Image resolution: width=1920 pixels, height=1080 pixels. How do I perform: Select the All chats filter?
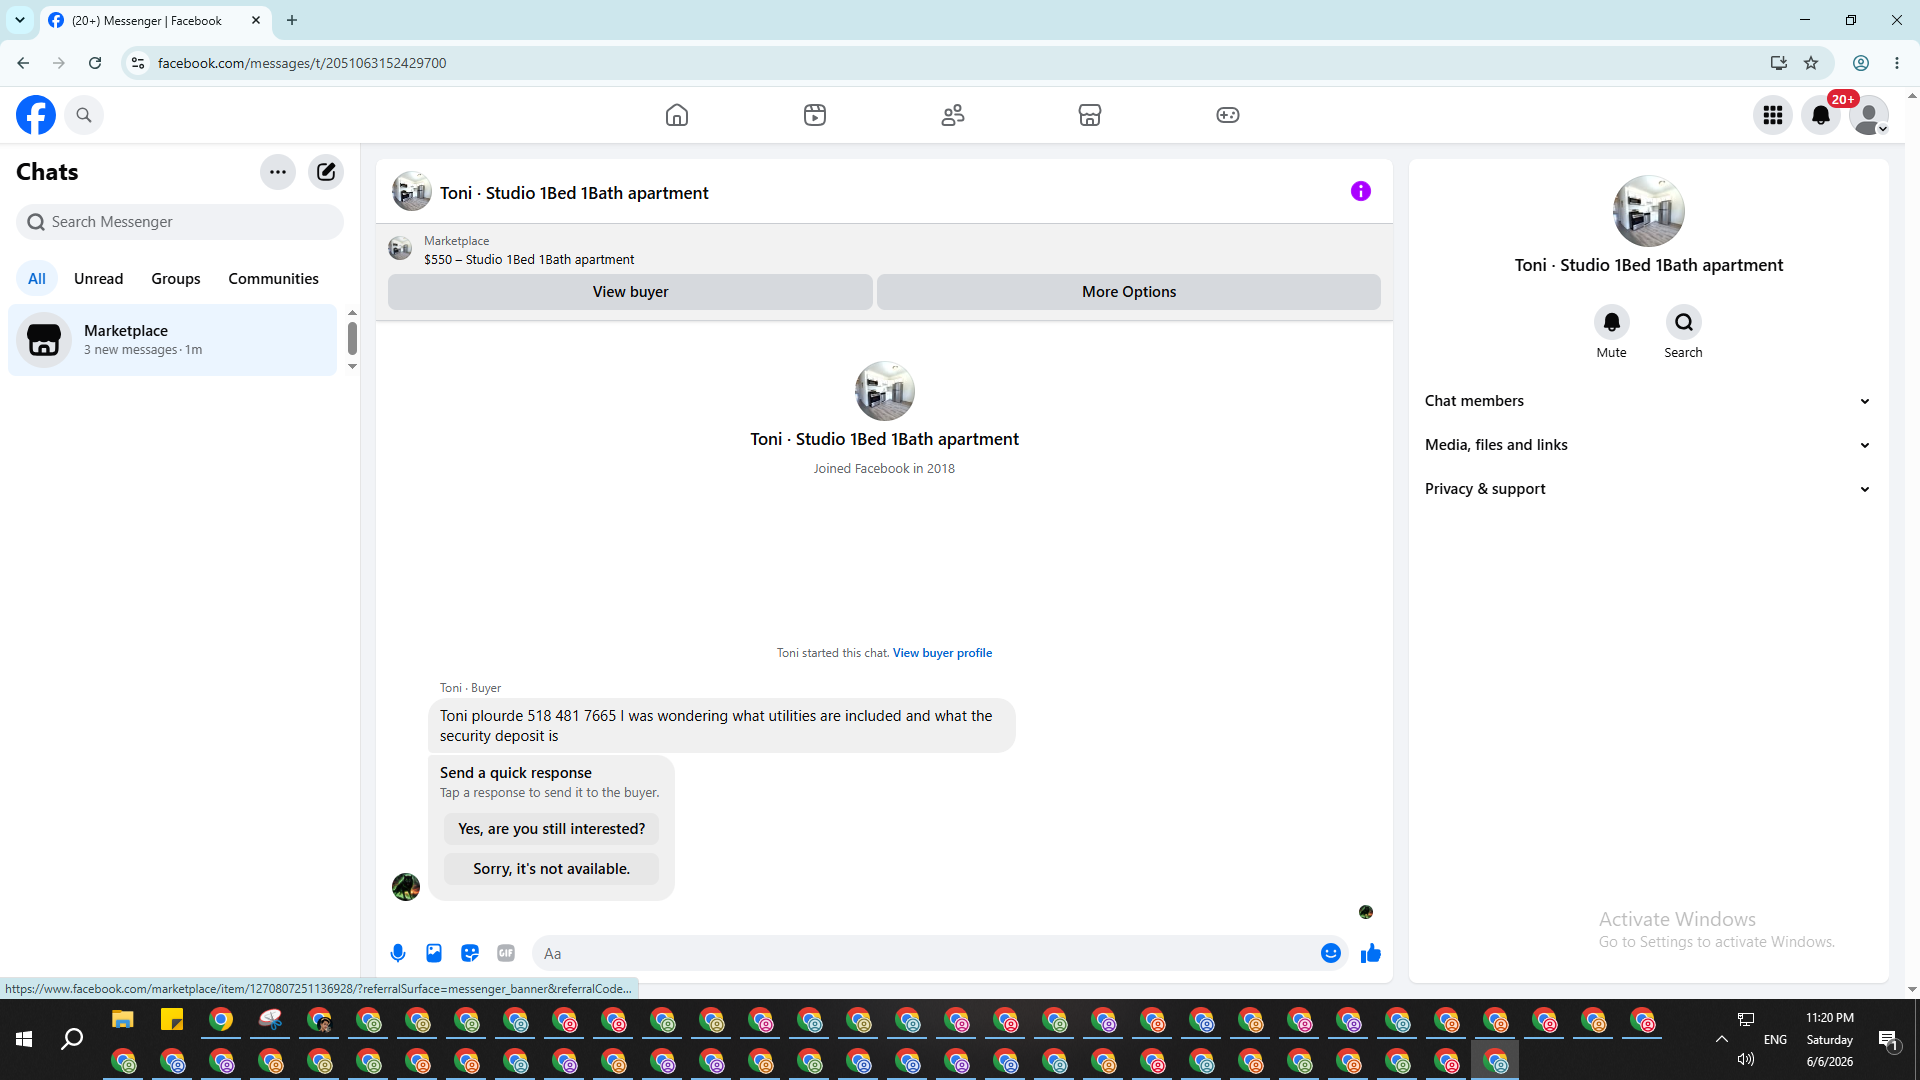point(37,279)
